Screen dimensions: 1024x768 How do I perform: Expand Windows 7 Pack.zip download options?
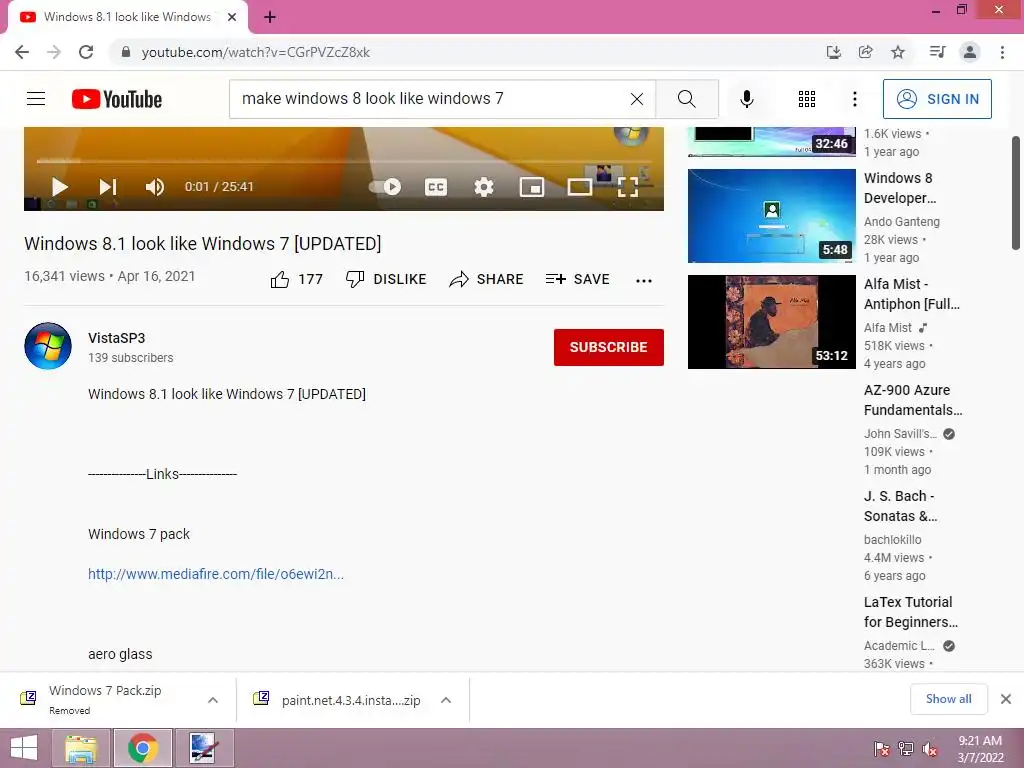coord(213,700)
